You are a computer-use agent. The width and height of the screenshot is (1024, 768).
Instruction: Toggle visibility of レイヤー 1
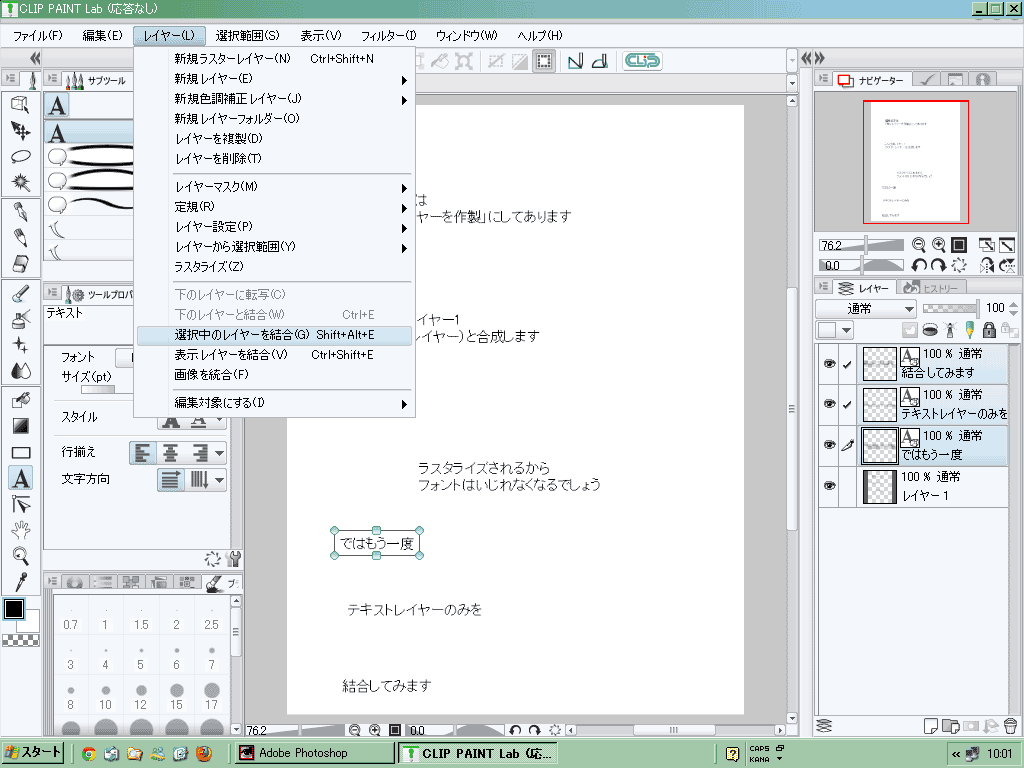[828, 486]
